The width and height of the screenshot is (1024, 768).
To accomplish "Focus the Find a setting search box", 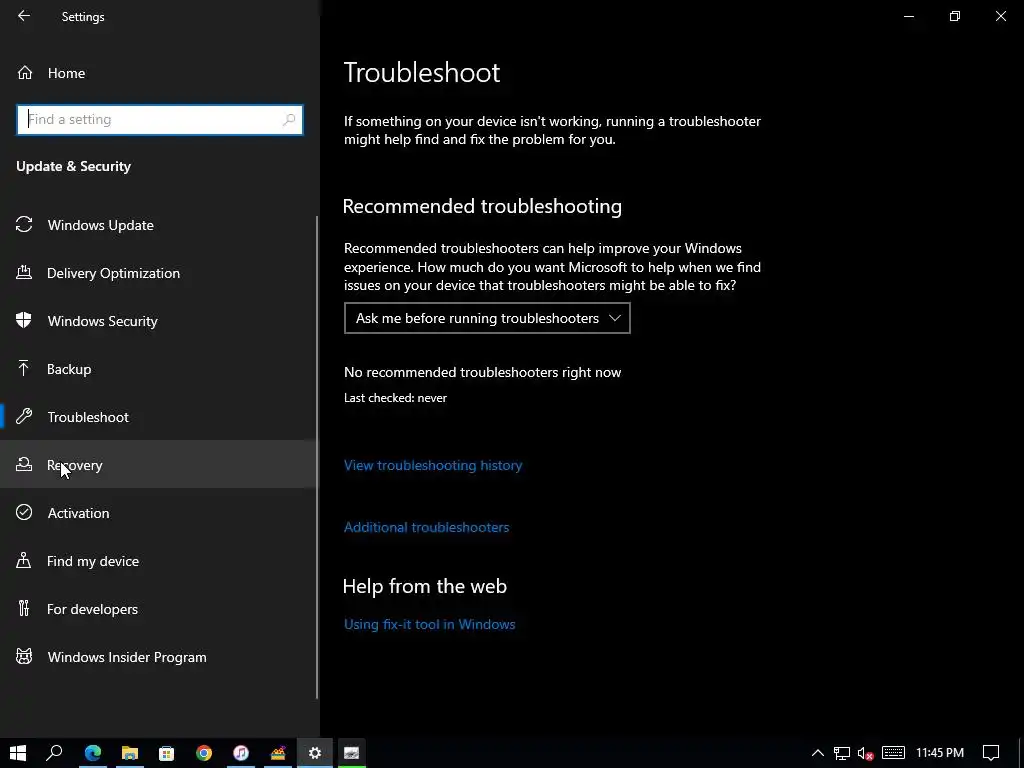I will [159, 120].
